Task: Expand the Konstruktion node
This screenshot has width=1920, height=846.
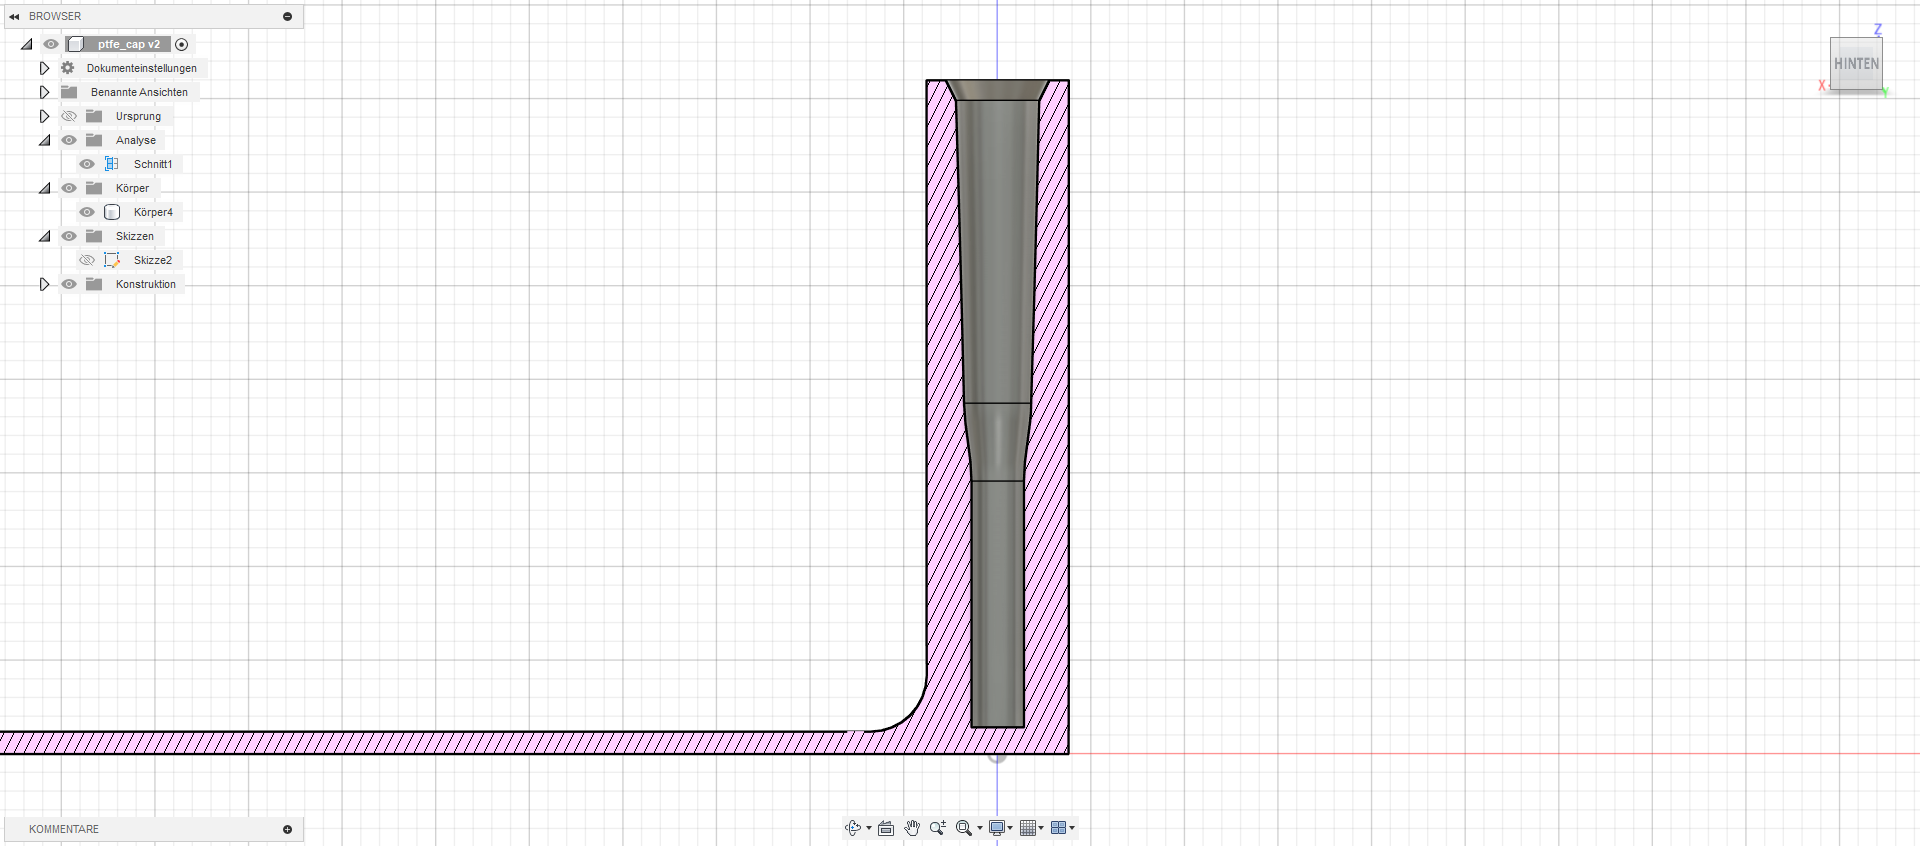Action: coord(44,284)
